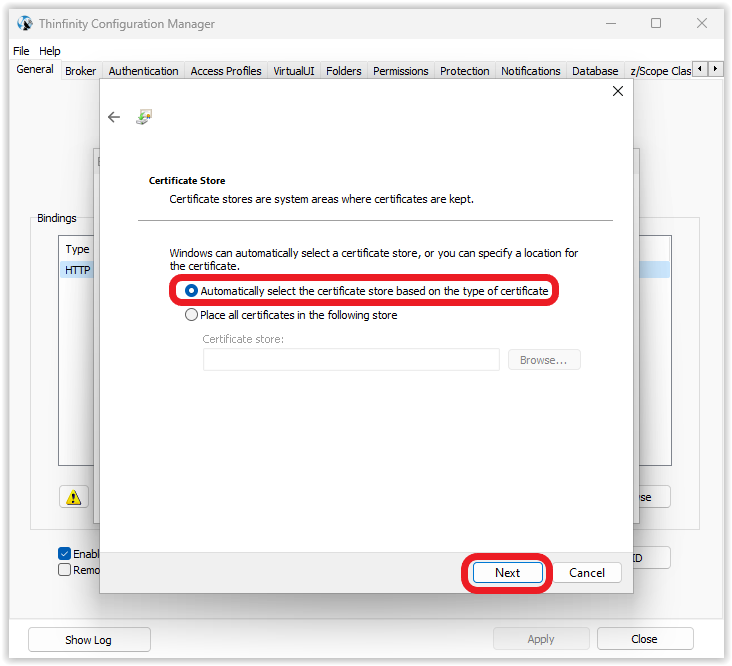Close the Thinfinity Configuration Manager window
Viewport: 732px width, 666px height.
point(702,23)
